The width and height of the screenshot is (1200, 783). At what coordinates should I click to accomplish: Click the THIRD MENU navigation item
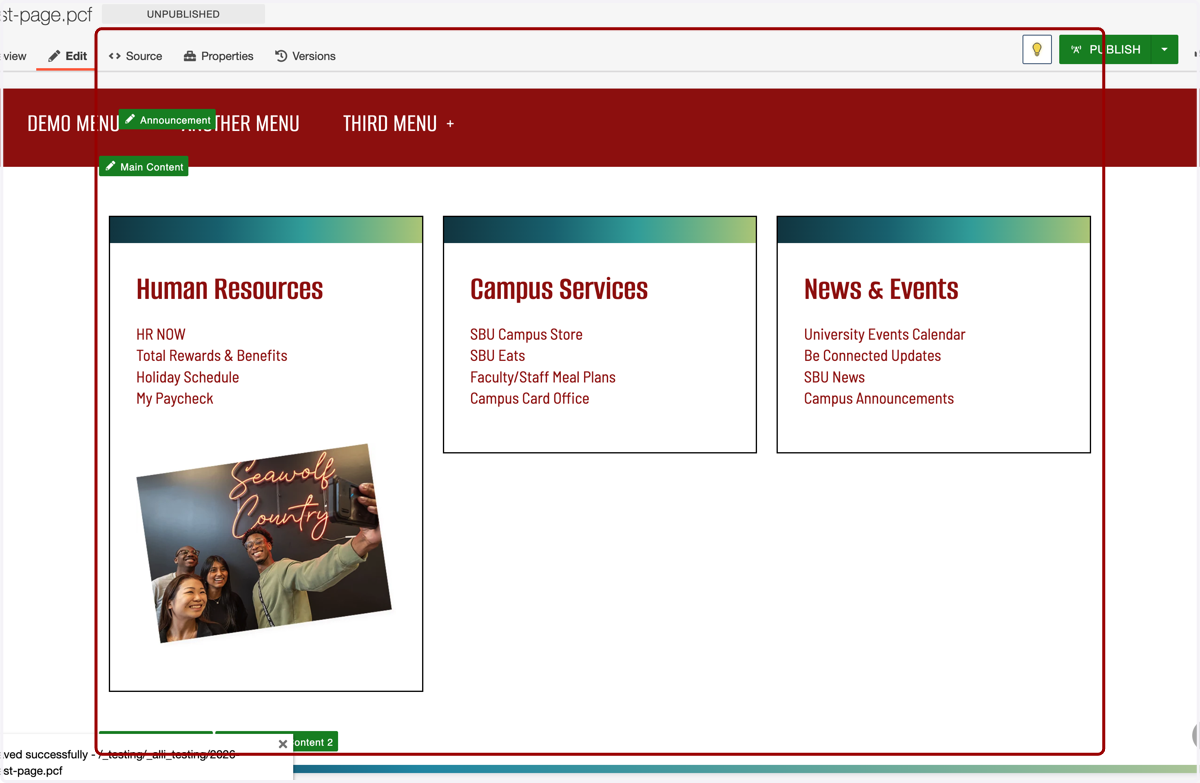390,123
